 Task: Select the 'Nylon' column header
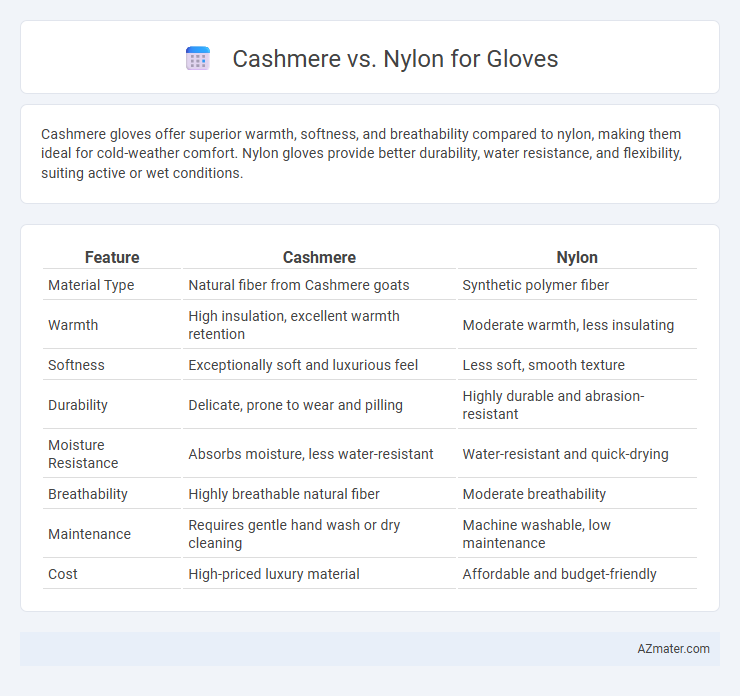pos(577,257)
